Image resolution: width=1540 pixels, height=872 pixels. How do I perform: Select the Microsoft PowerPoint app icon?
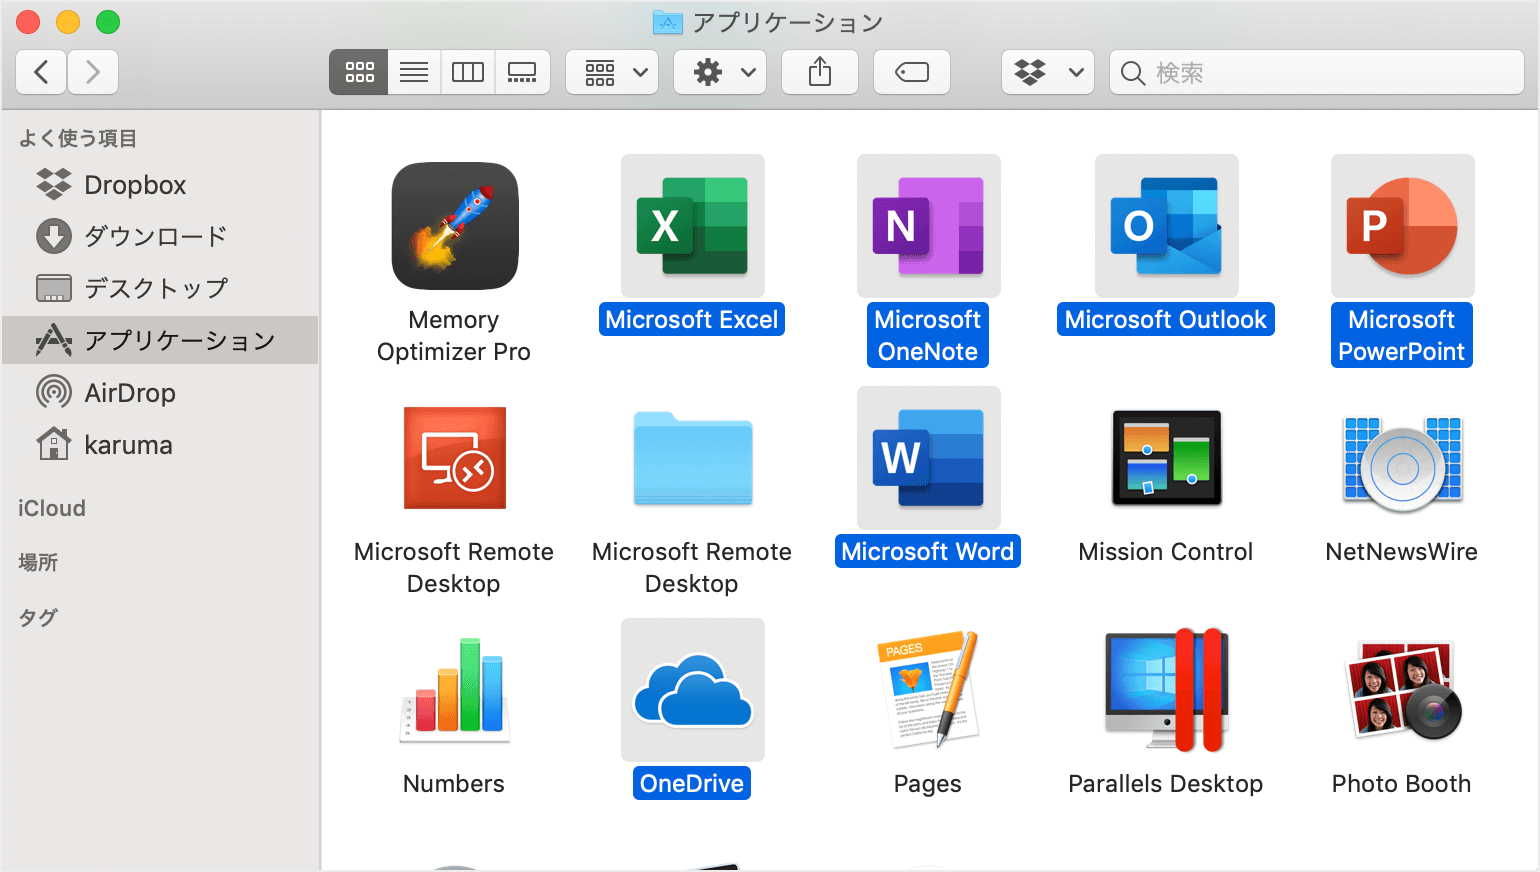(1403, 226)
